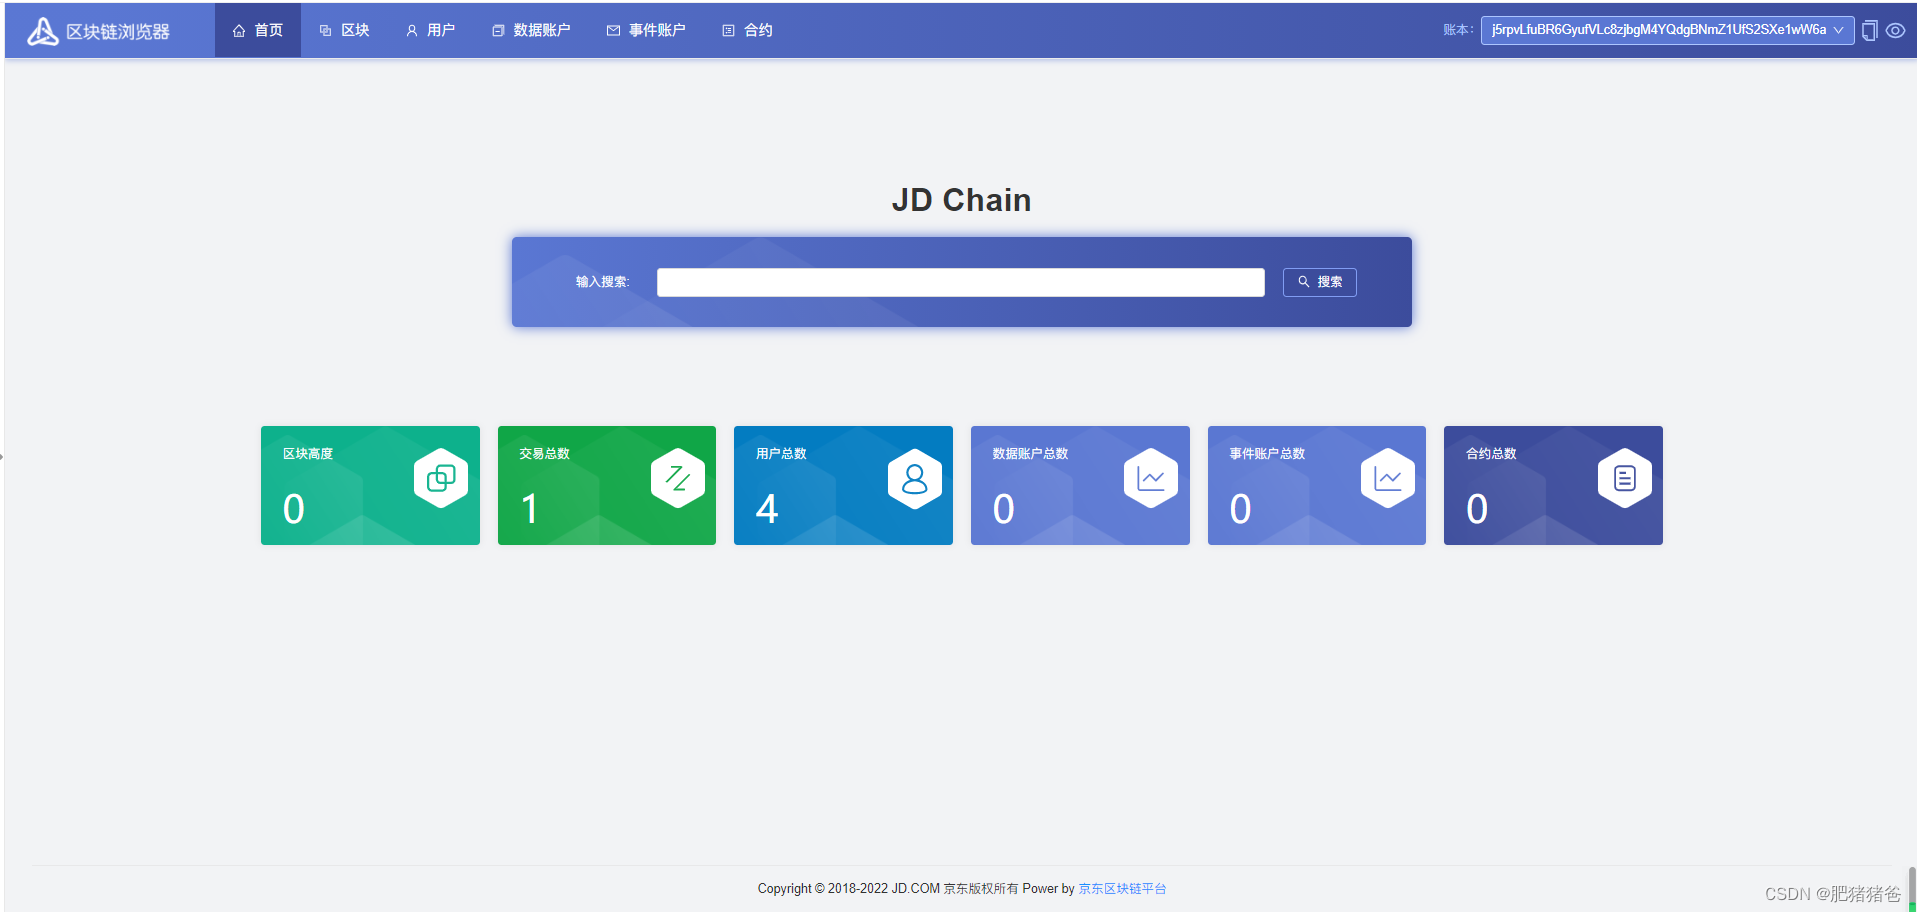
Task: Click the 数据账户总数 card label
Action: [1030, 454]
